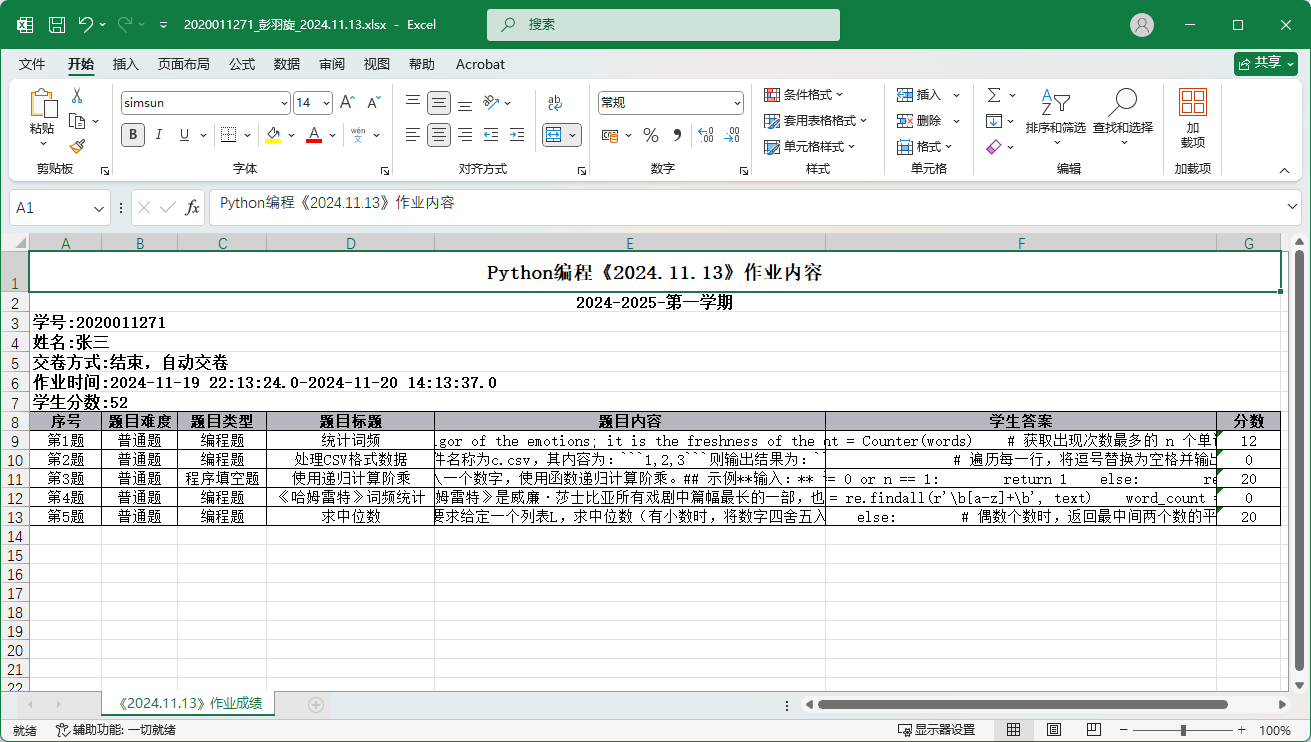The height and width of the screenshot is (742, 1311).
Task: Click the 共享 (Share) button
Action: pos(1266,63)
